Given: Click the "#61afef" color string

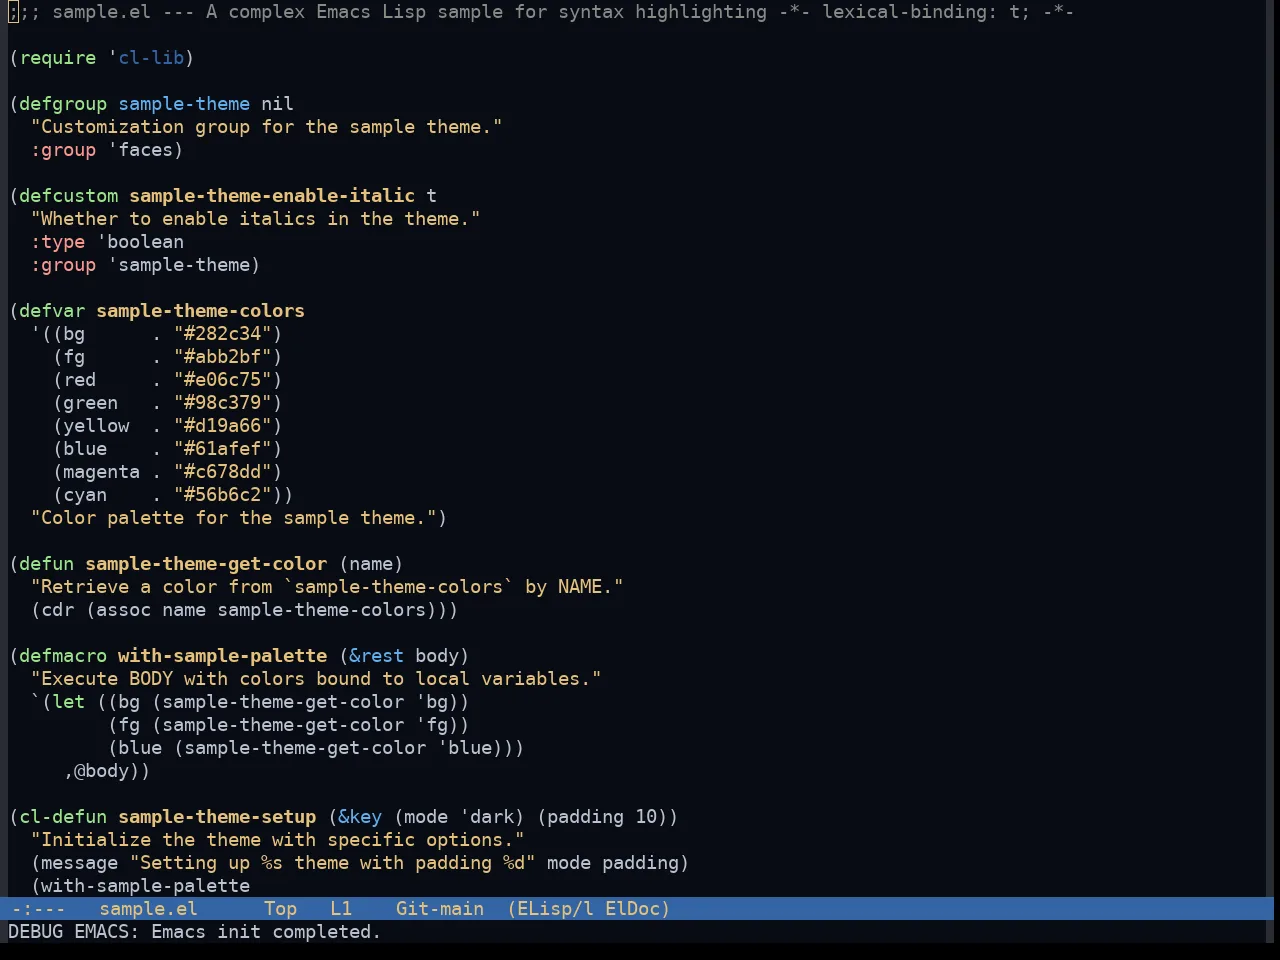Looking at the screenshot, I should (x=223, y=449).
